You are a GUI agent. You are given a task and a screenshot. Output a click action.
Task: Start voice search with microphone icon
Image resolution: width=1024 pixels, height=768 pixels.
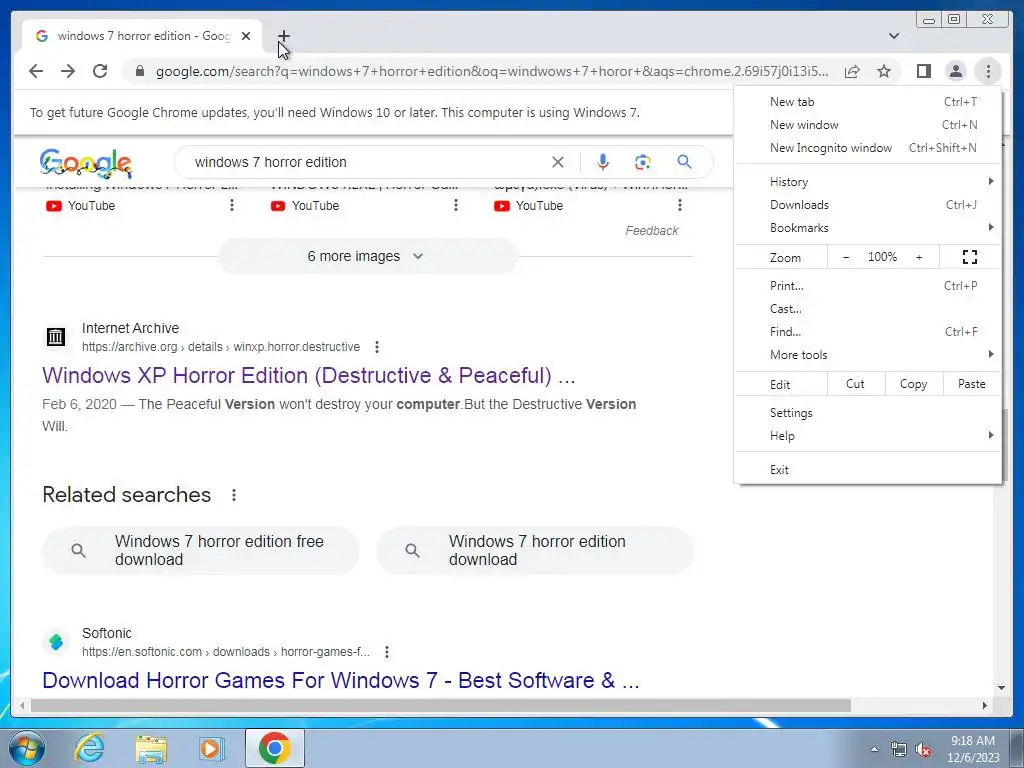[x=603, y=162]
